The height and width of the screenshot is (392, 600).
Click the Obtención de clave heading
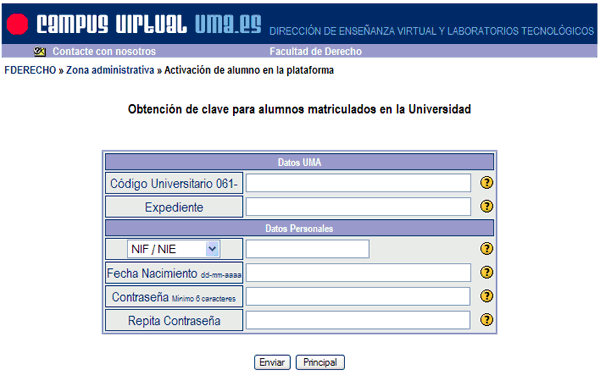[299, 109]
